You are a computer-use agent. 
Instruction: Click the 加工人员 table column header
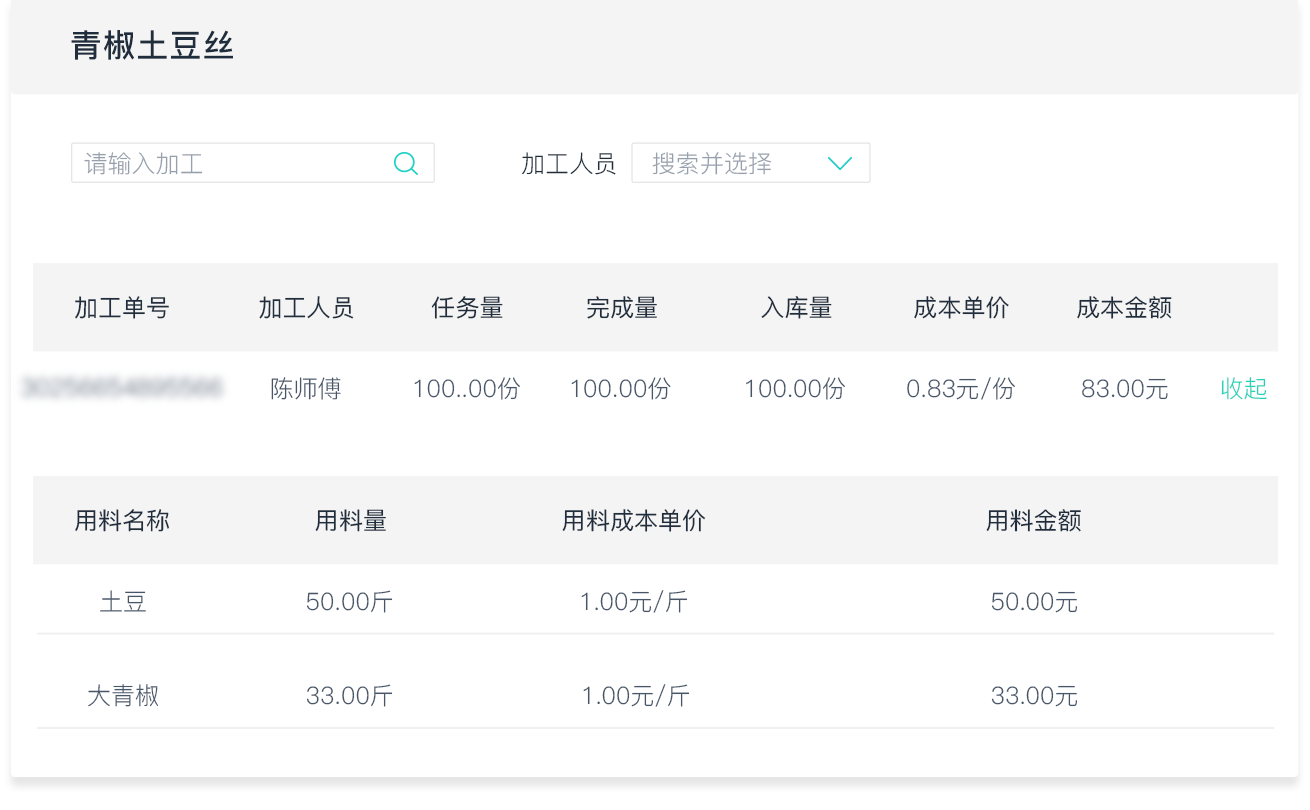tap(306, 308)
